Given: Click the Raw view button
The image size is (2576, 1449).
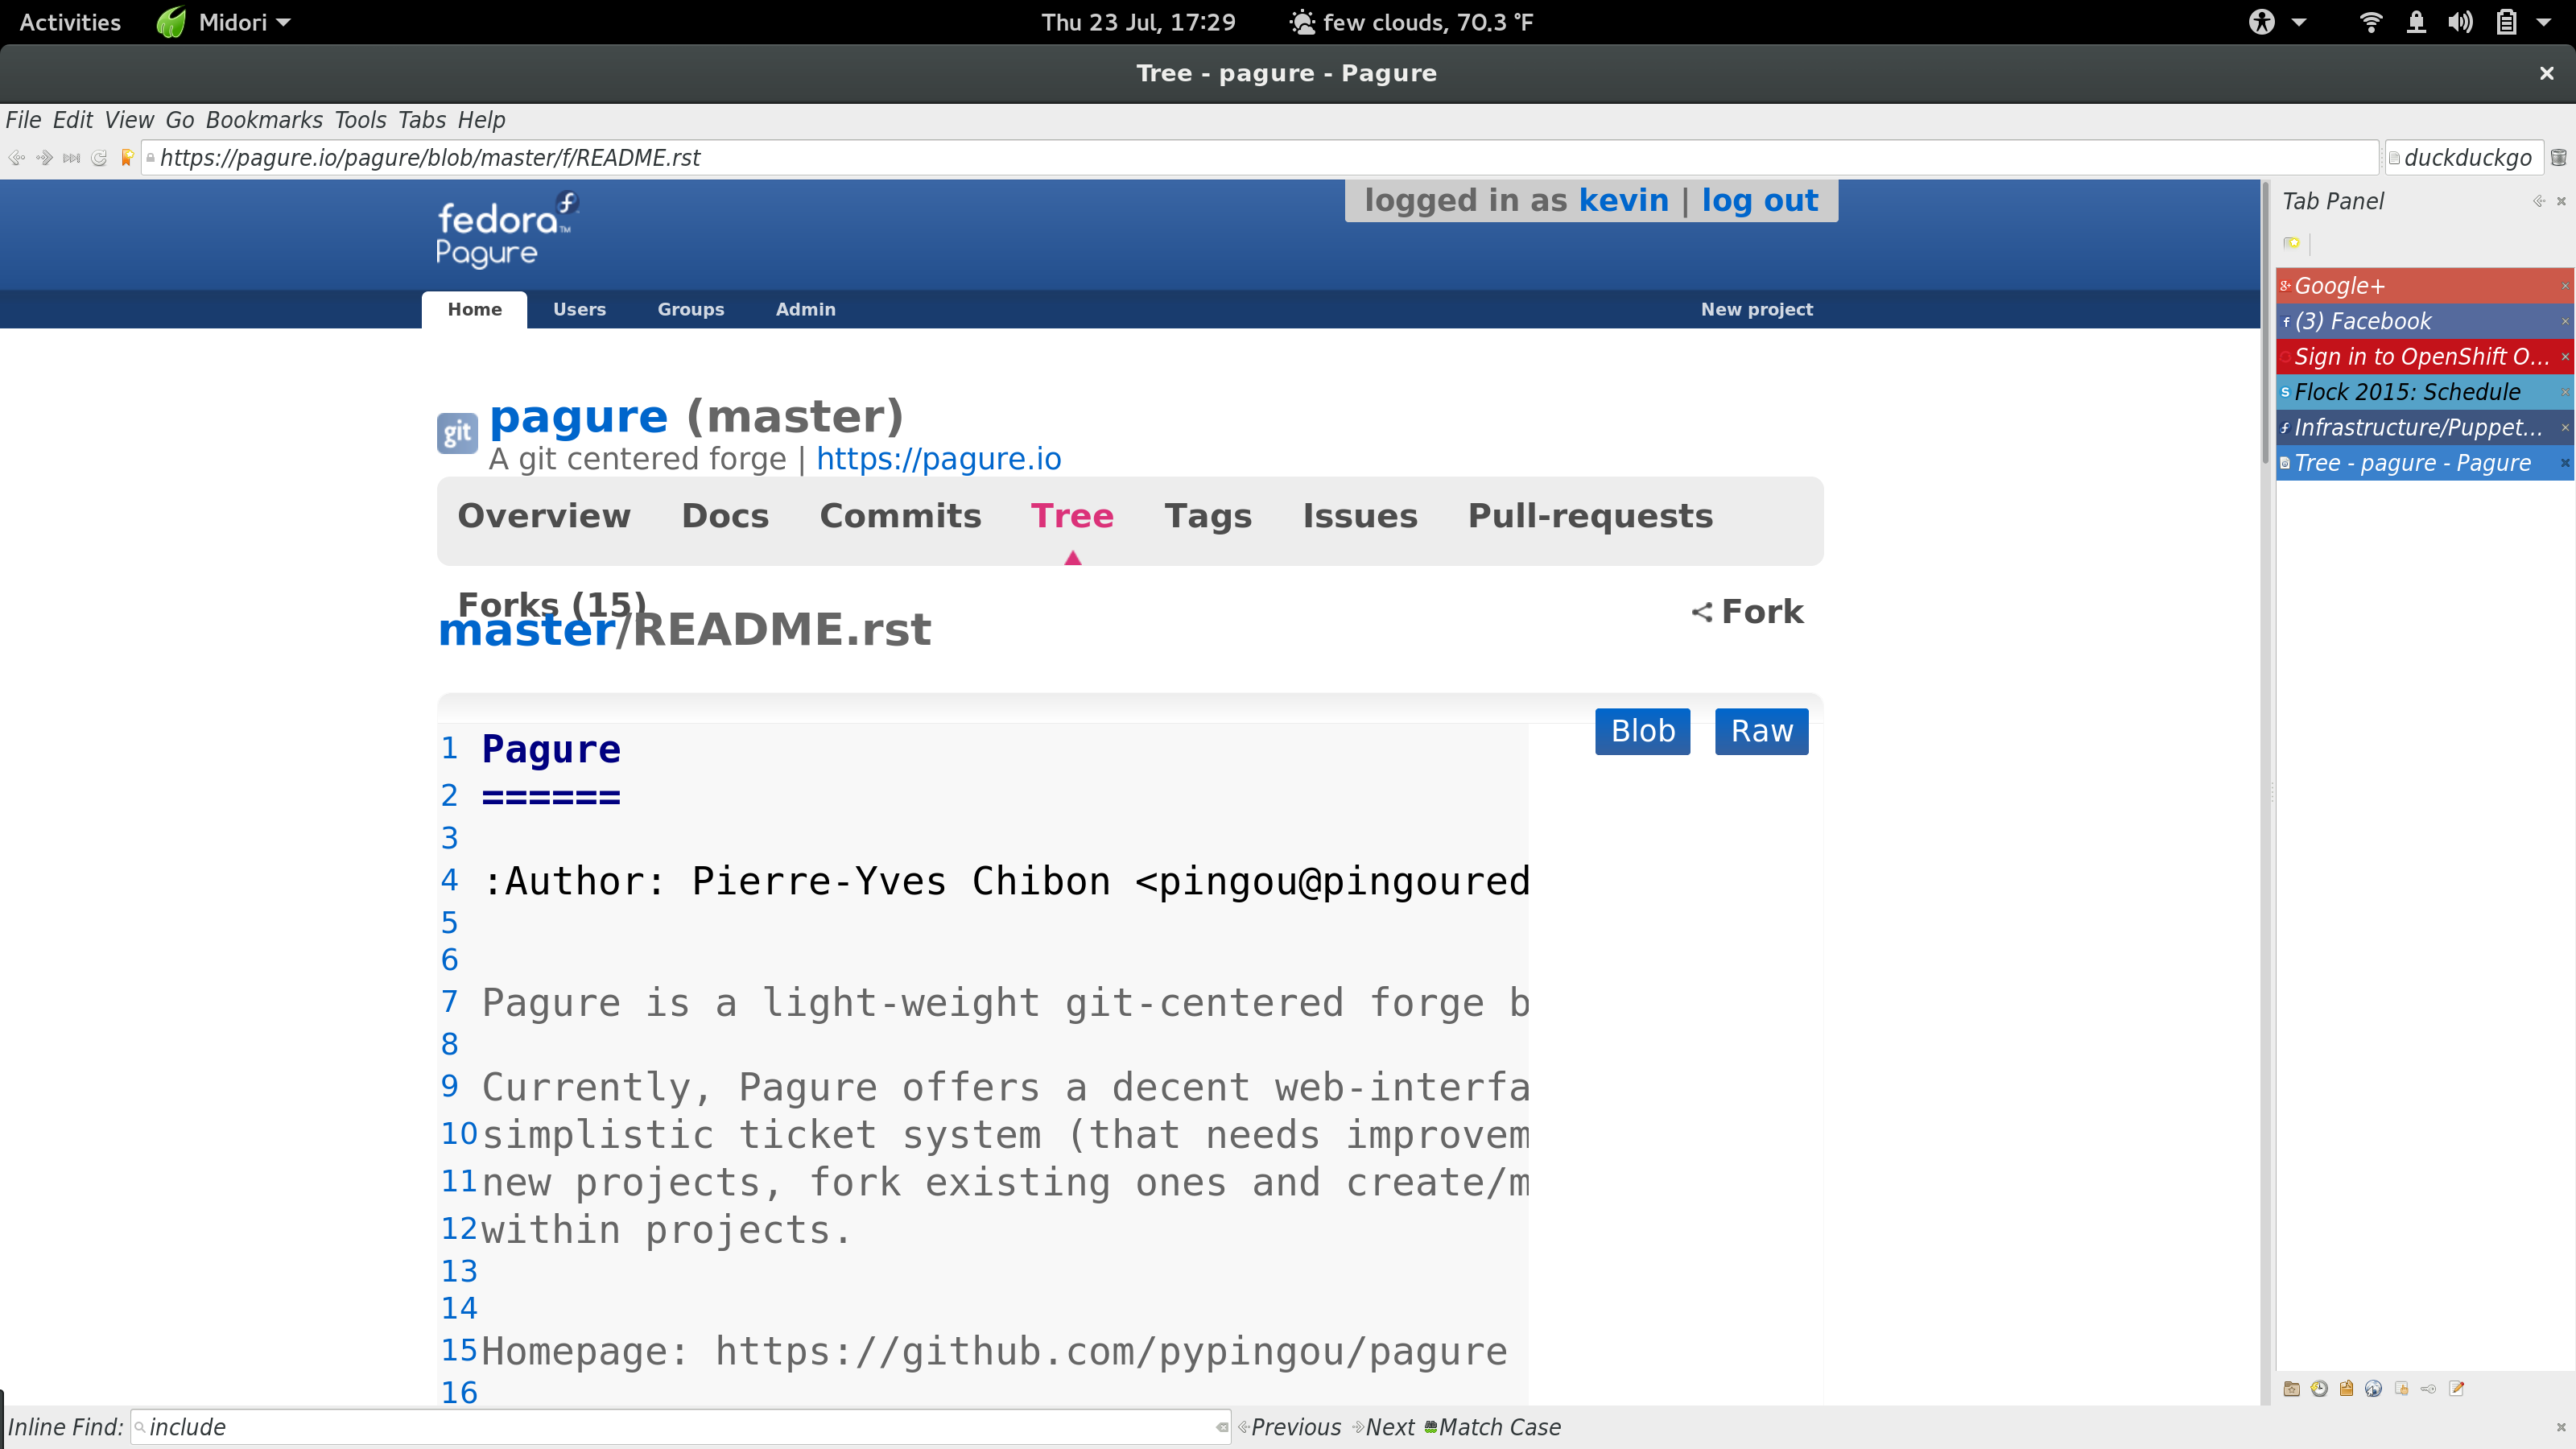Looking at the screenshot, I should pos(1761,732).
